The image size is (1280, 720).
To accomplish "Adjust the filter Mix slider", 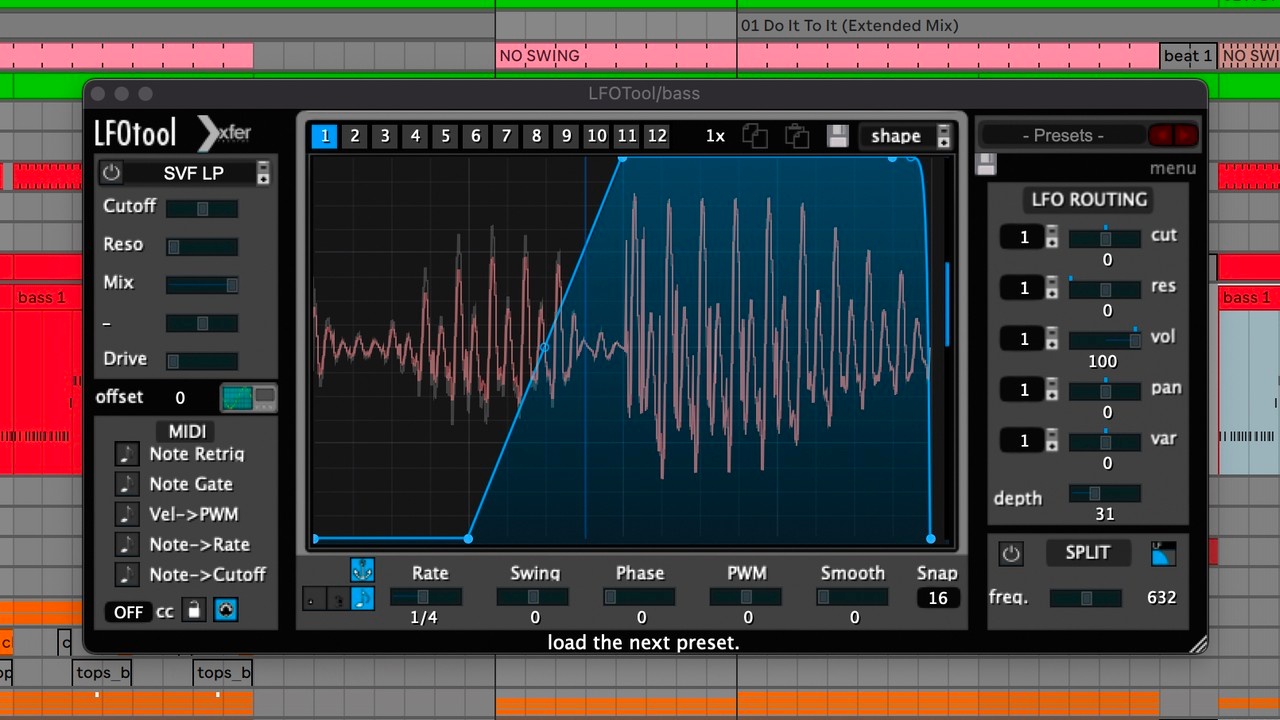I will (202, 285).
